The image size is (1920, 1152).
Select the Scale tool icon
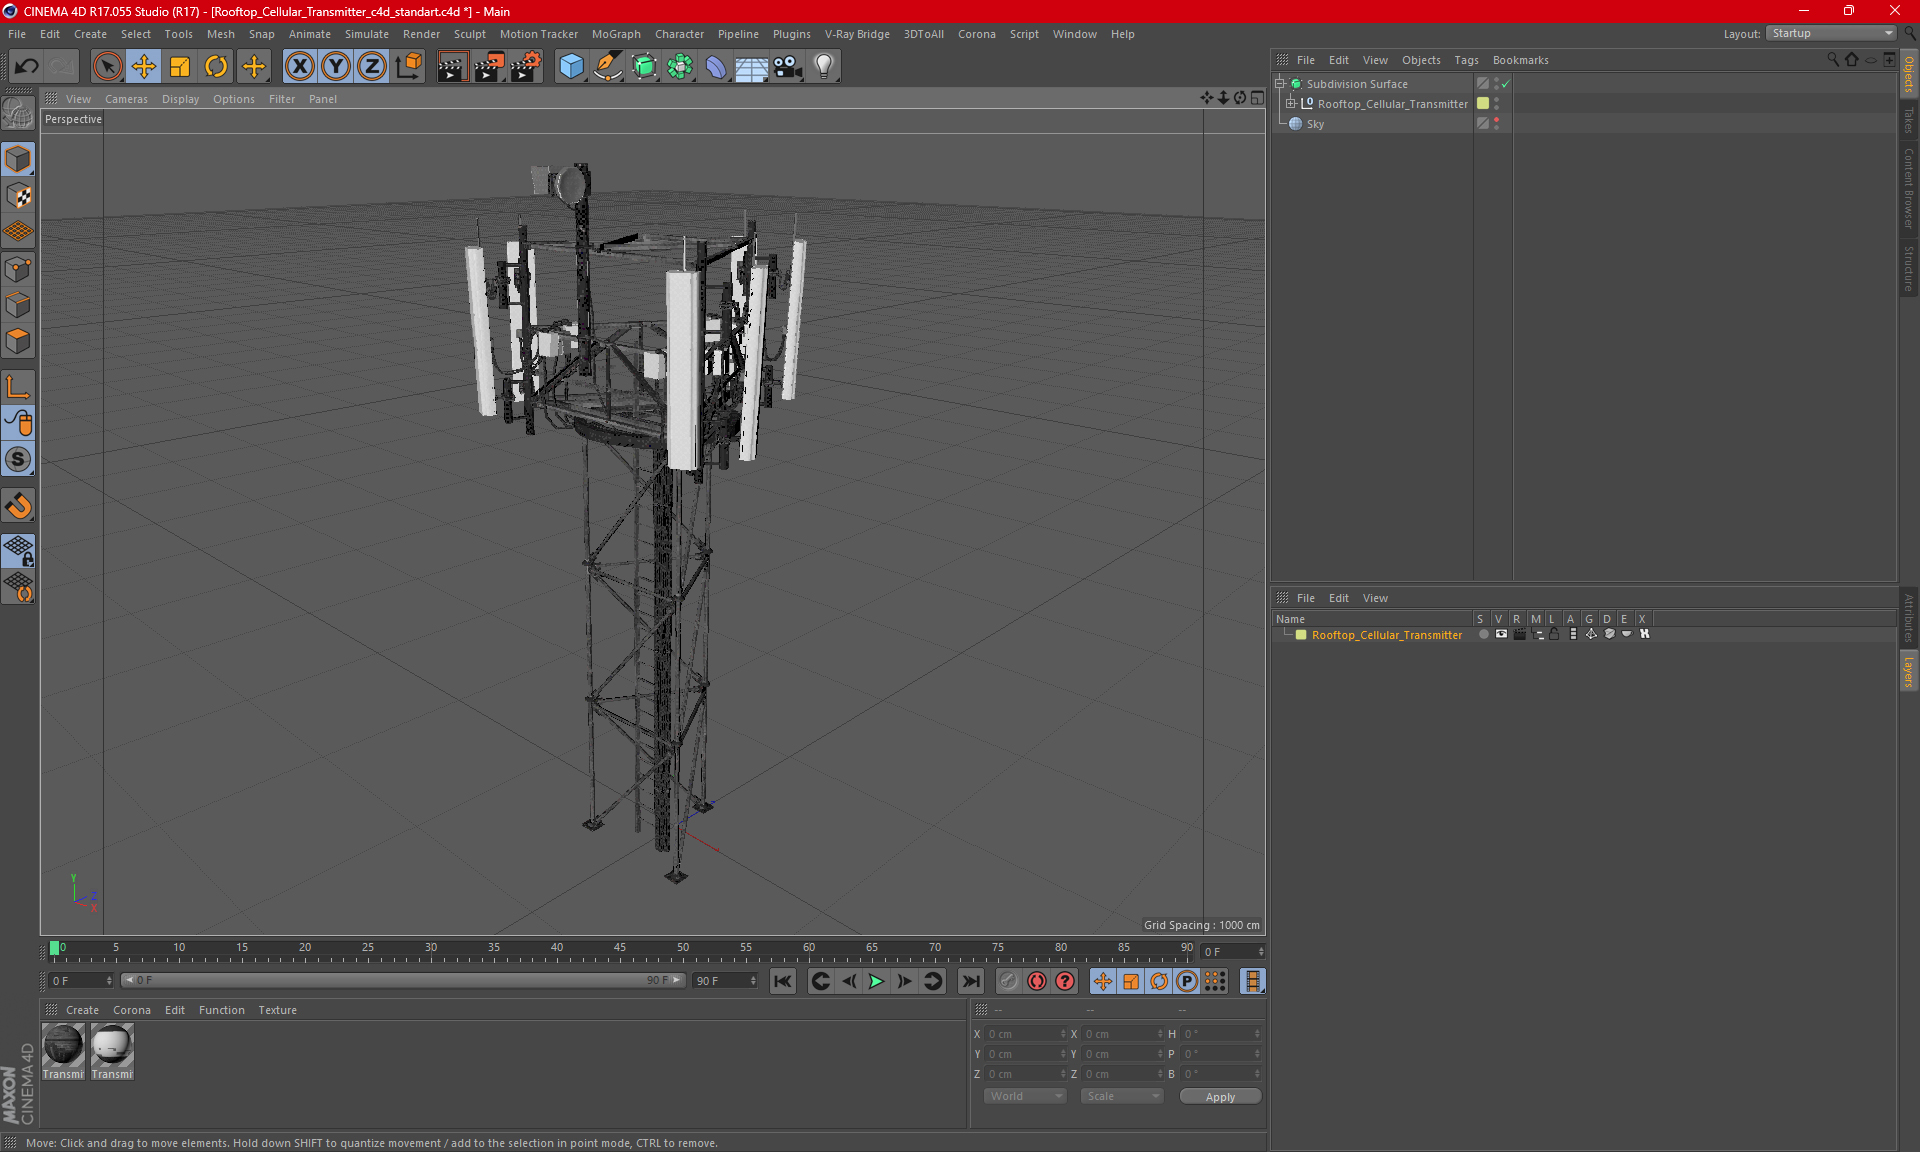pos(180,67)
